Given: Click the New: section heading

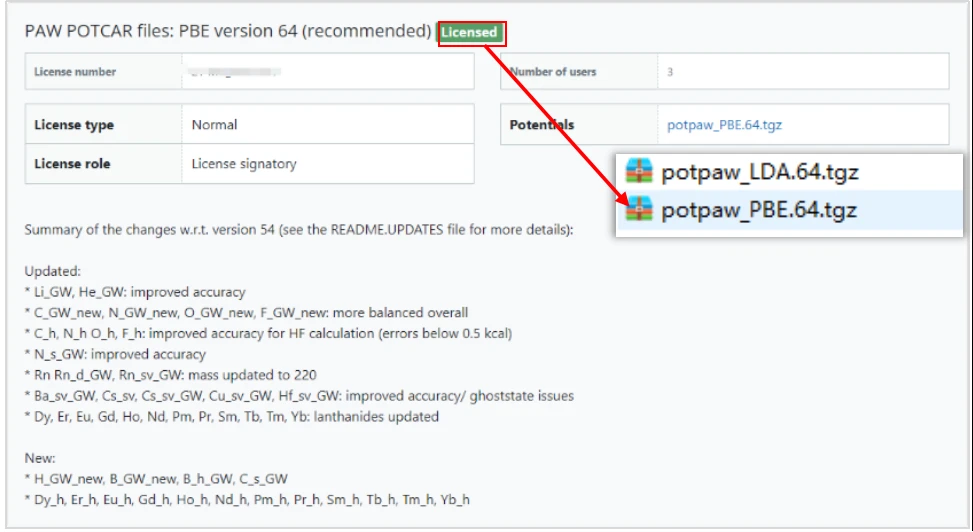Looking at the screenshot, I should pos(41,458).
